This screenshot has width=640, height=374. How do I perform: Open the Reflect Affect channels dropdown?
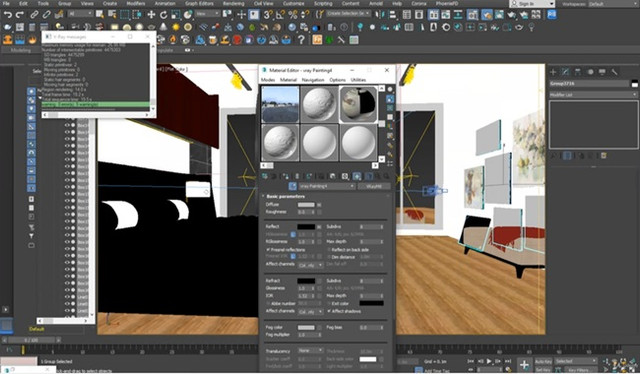pos(310,265)
